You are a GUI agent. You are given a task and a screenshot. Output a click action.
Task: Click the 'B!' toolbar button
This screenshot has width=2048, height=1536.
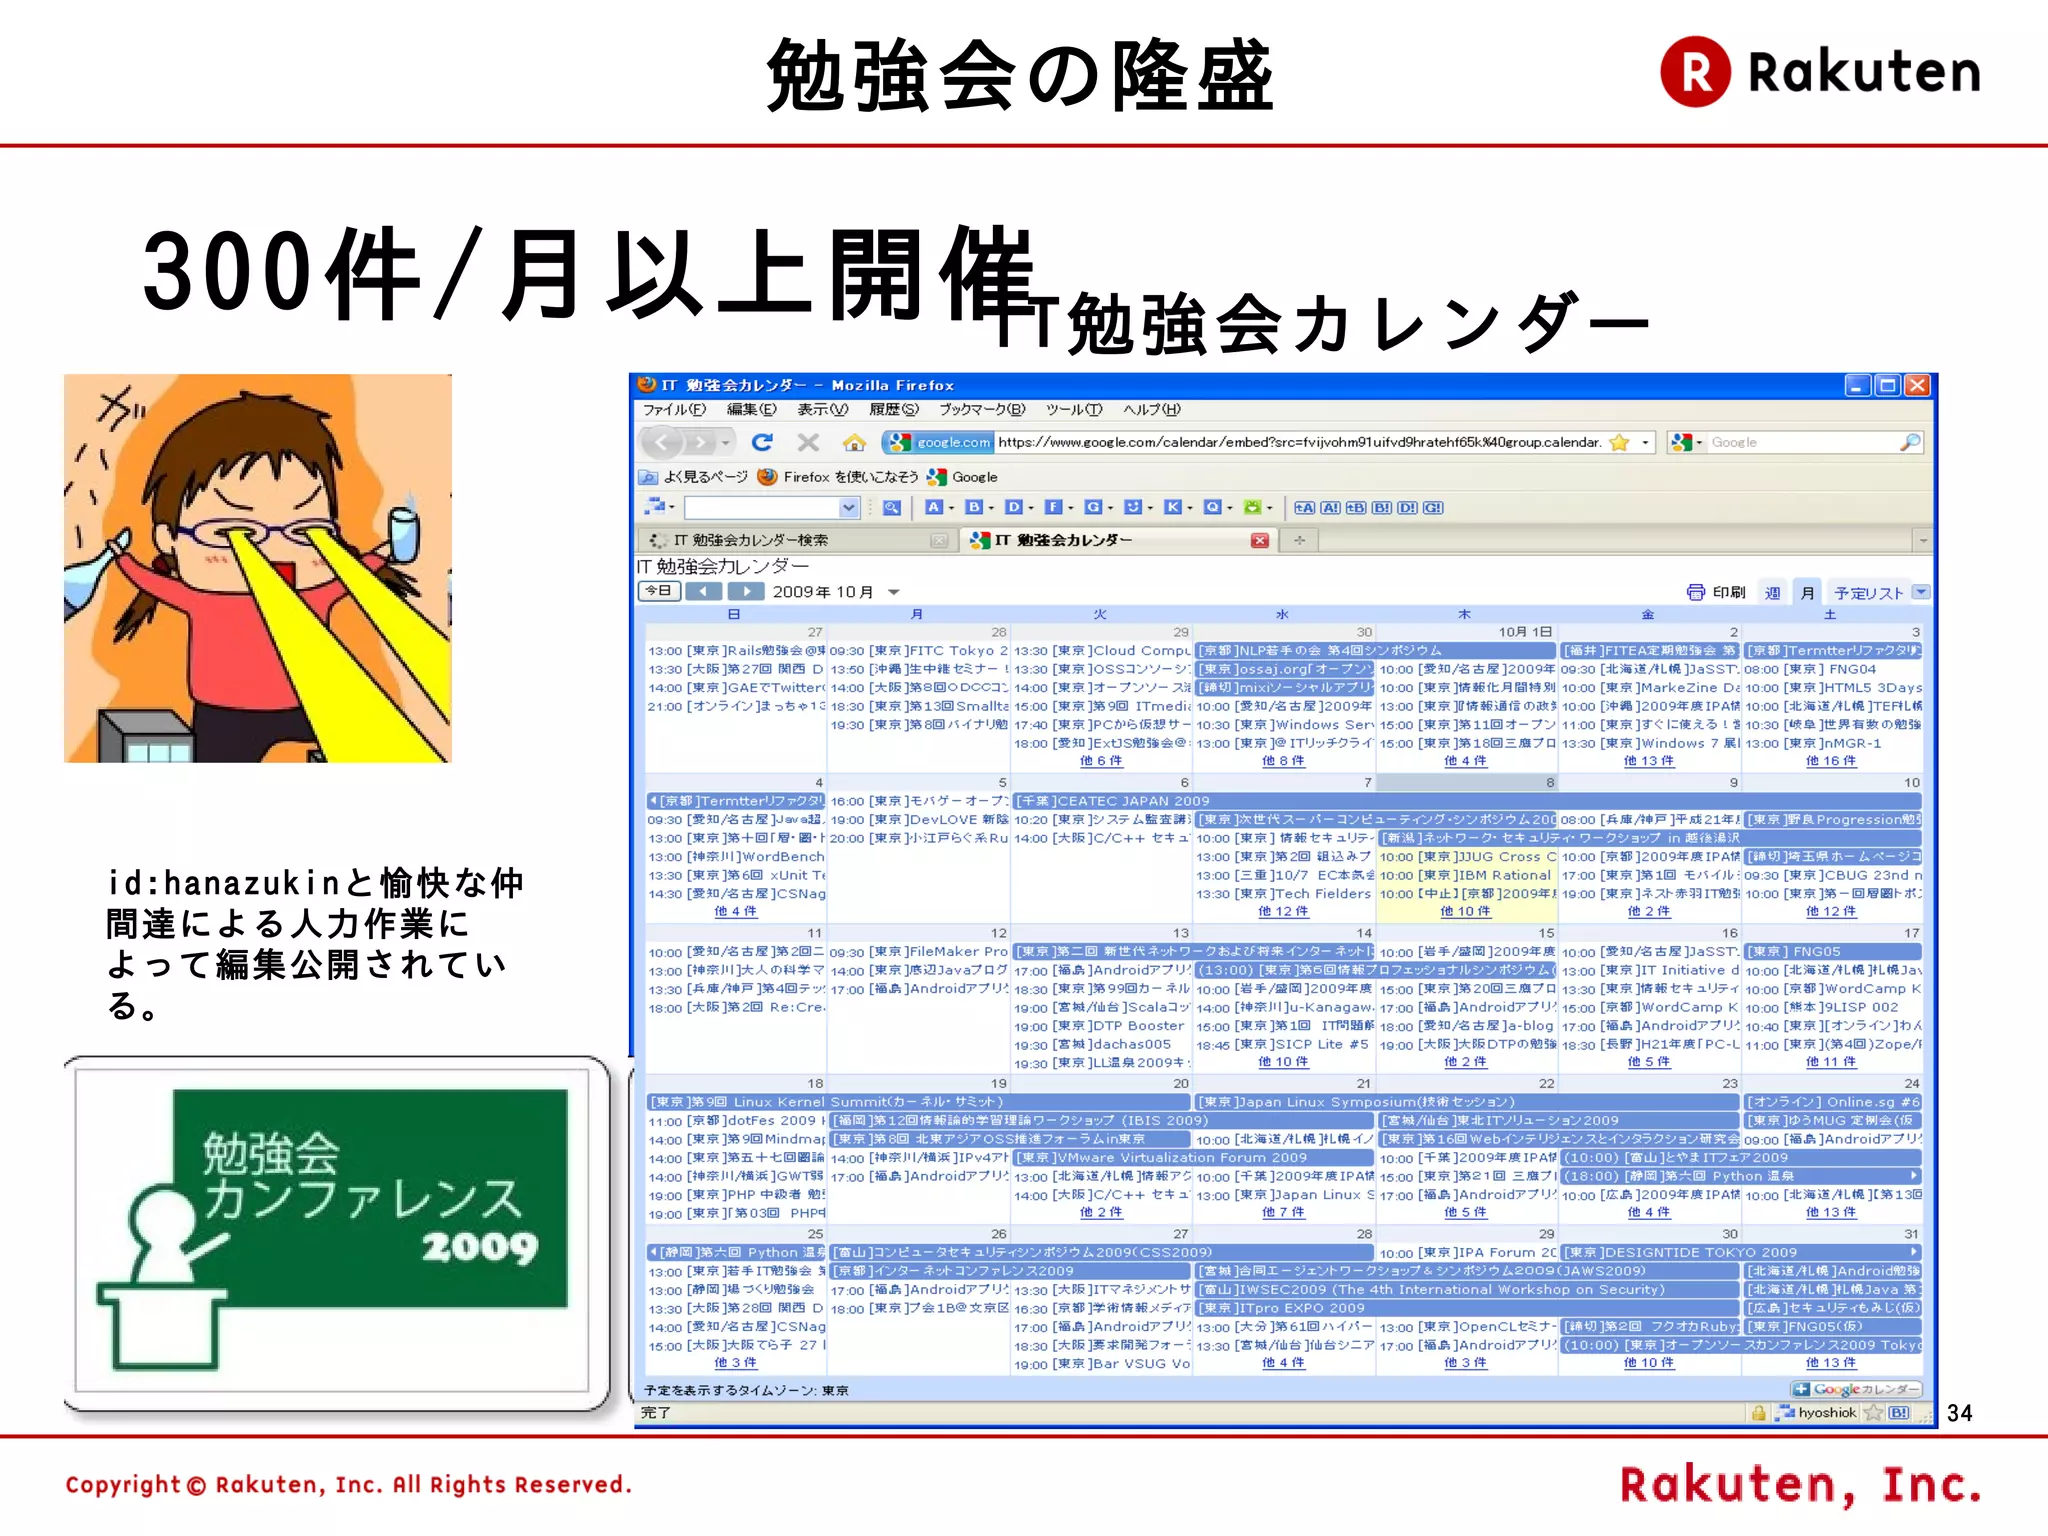[1381, 507]
